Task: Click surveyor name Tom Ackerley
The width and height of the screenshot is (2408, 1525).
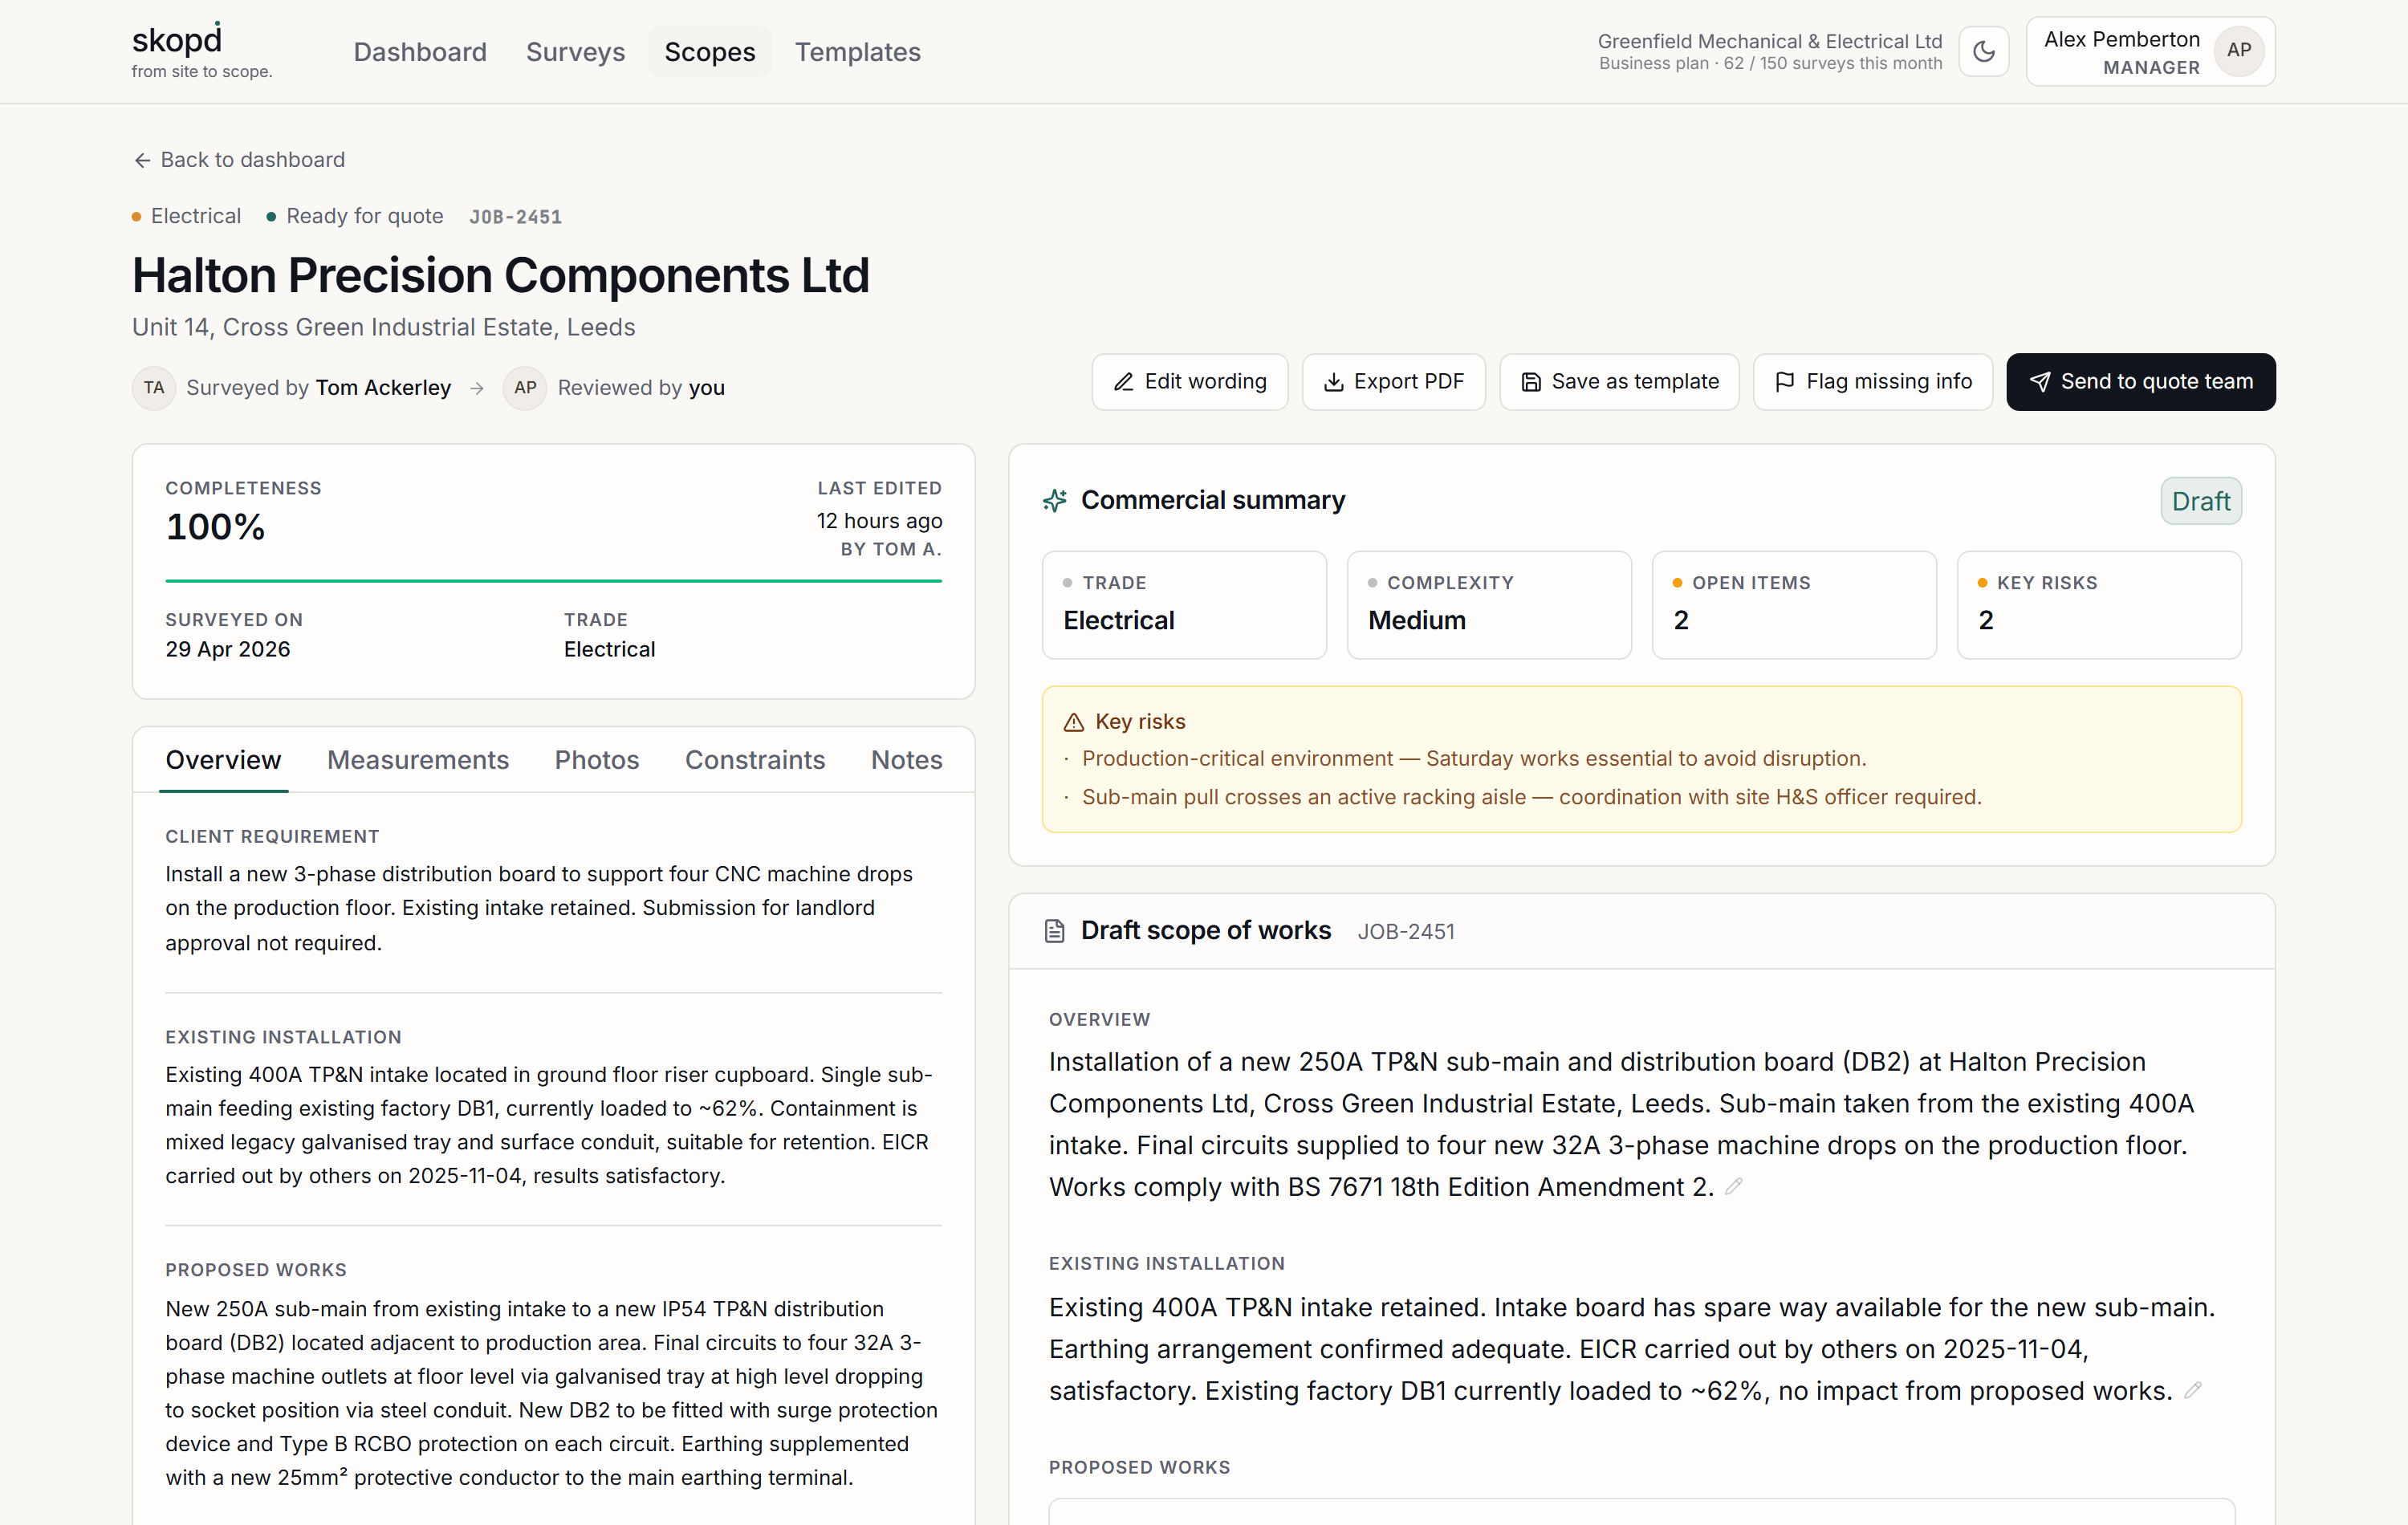Action: pyautogui.click(x=383, y=388)
